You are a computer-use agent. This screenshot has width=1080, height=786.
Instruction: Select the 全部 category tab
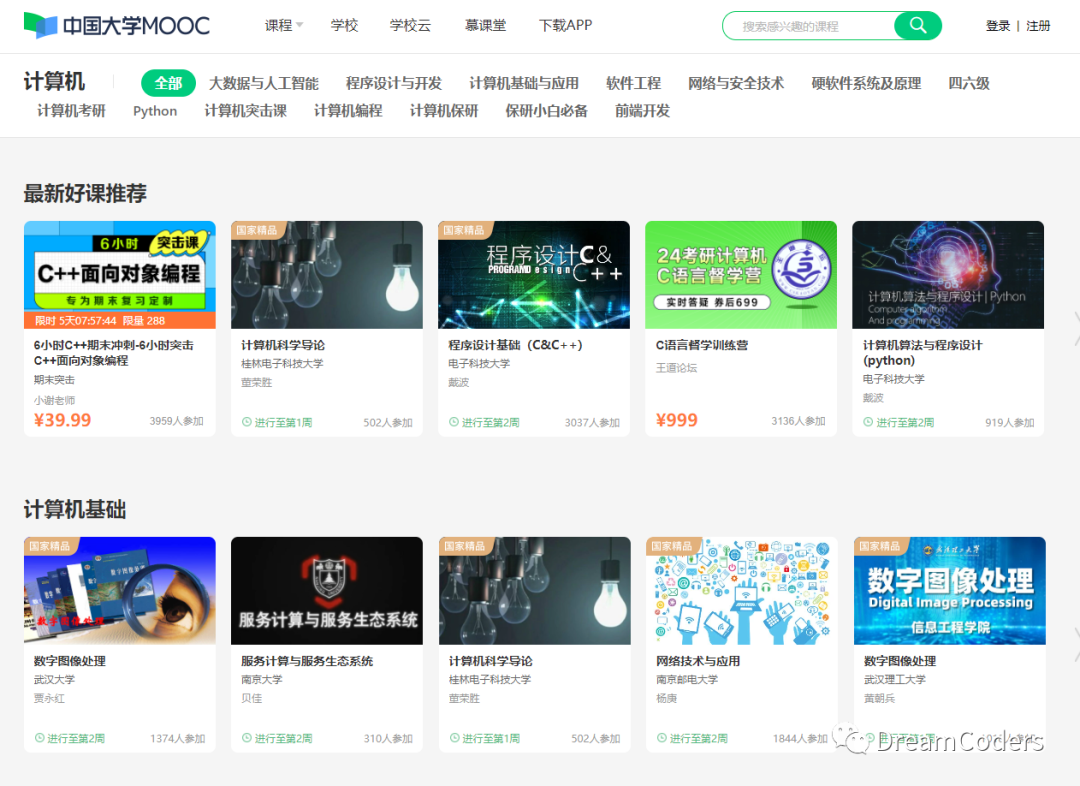pyautogui.click(x=168, y=83)
